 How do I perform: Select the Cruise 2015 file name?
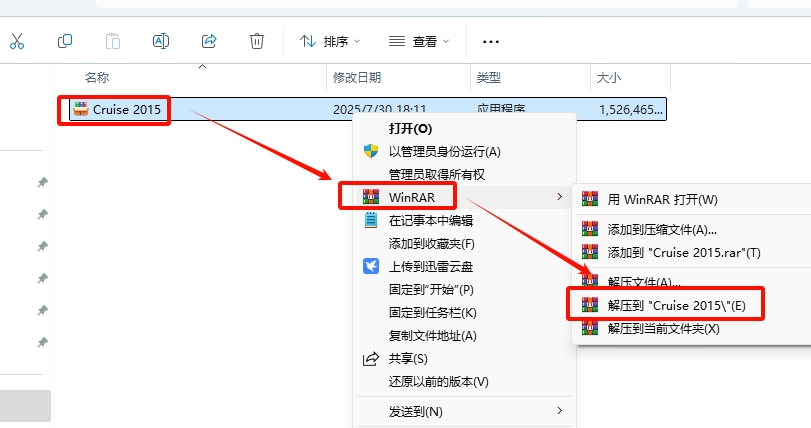click(x=127, y=110)
